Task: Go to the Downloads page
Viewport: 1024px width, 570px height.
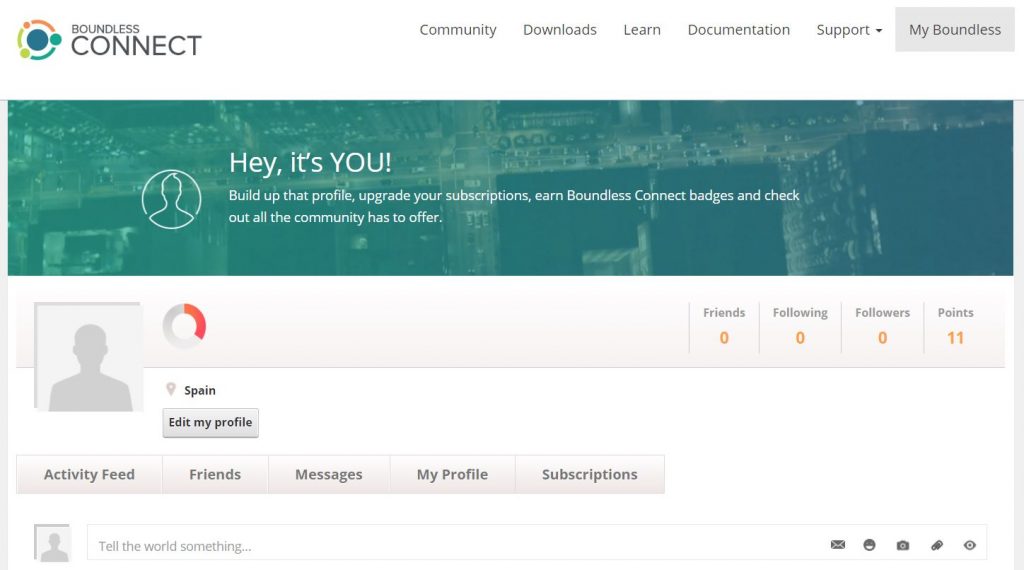Action: pyautogui.click(x=559, y=30)
